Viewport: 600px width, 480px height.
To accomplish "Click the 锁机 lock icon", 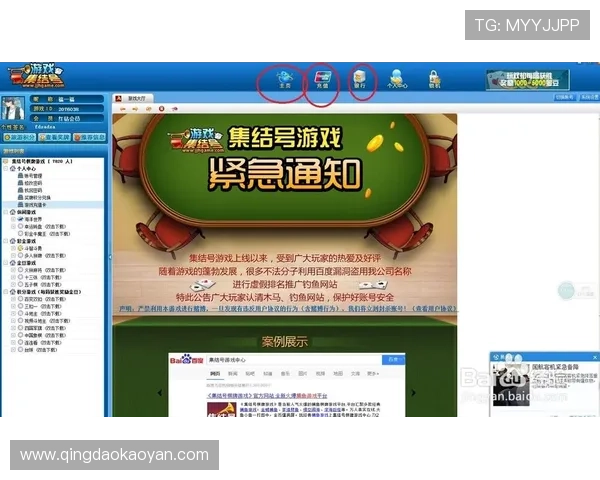I will [x=434, y=79].
